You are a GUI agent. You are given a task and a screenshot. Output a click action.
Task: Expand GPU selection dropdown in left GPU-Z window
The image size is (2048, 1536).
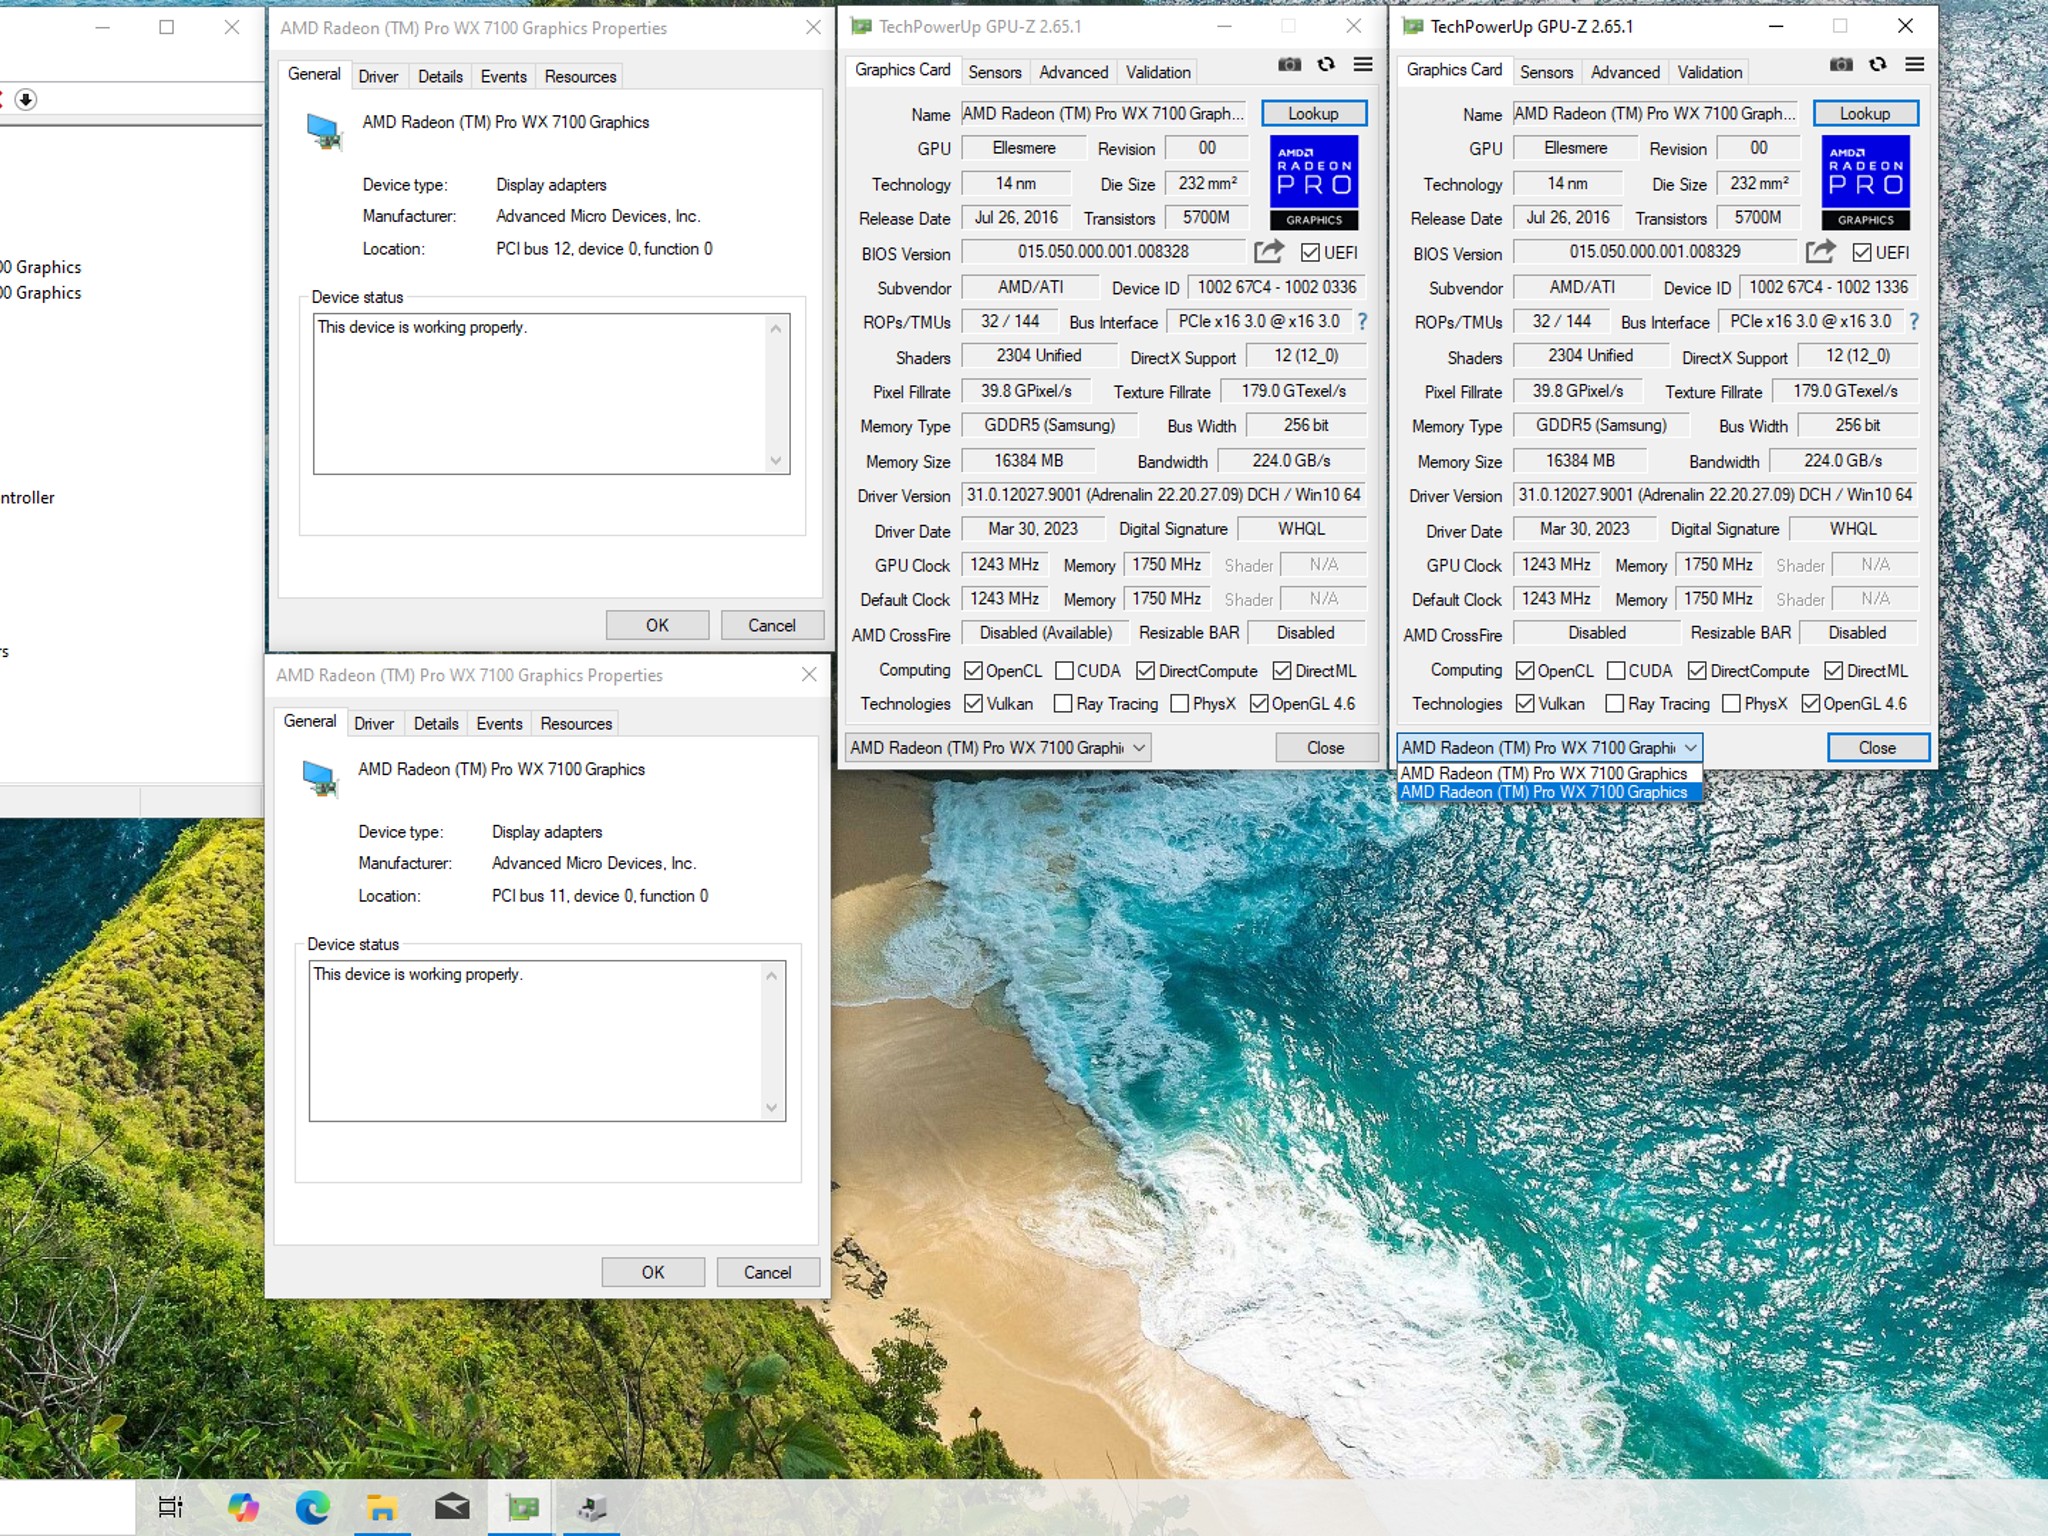tap(998, 748)
